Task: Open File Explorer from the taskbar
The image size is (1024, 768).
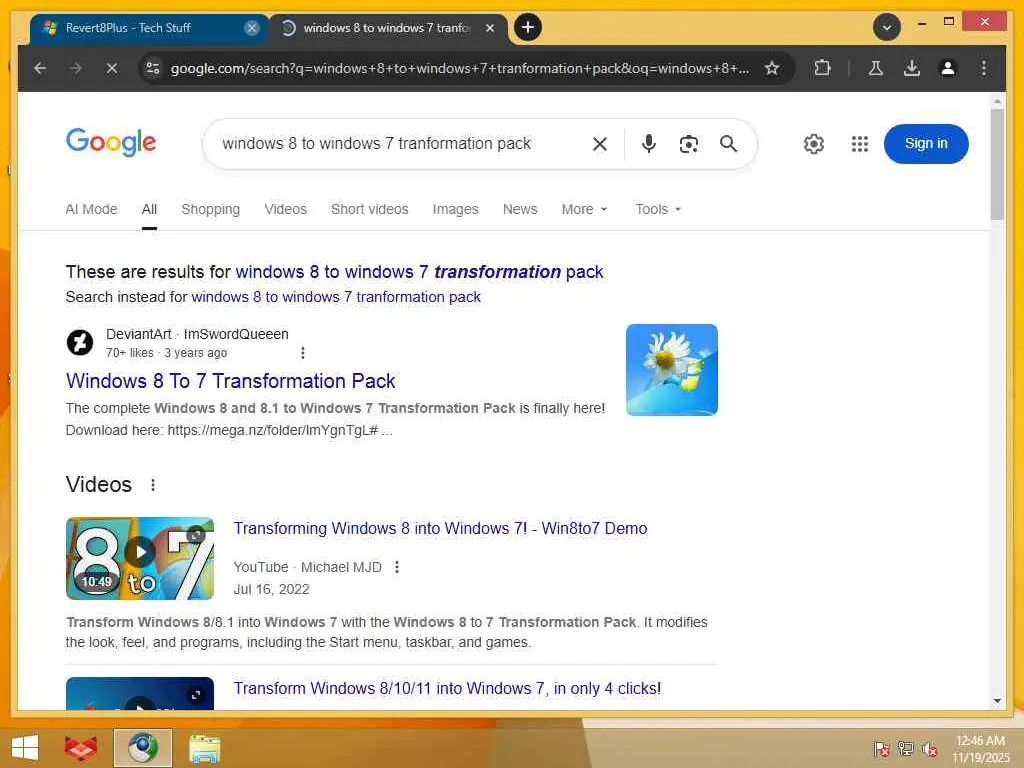Action: coord(204,748)
